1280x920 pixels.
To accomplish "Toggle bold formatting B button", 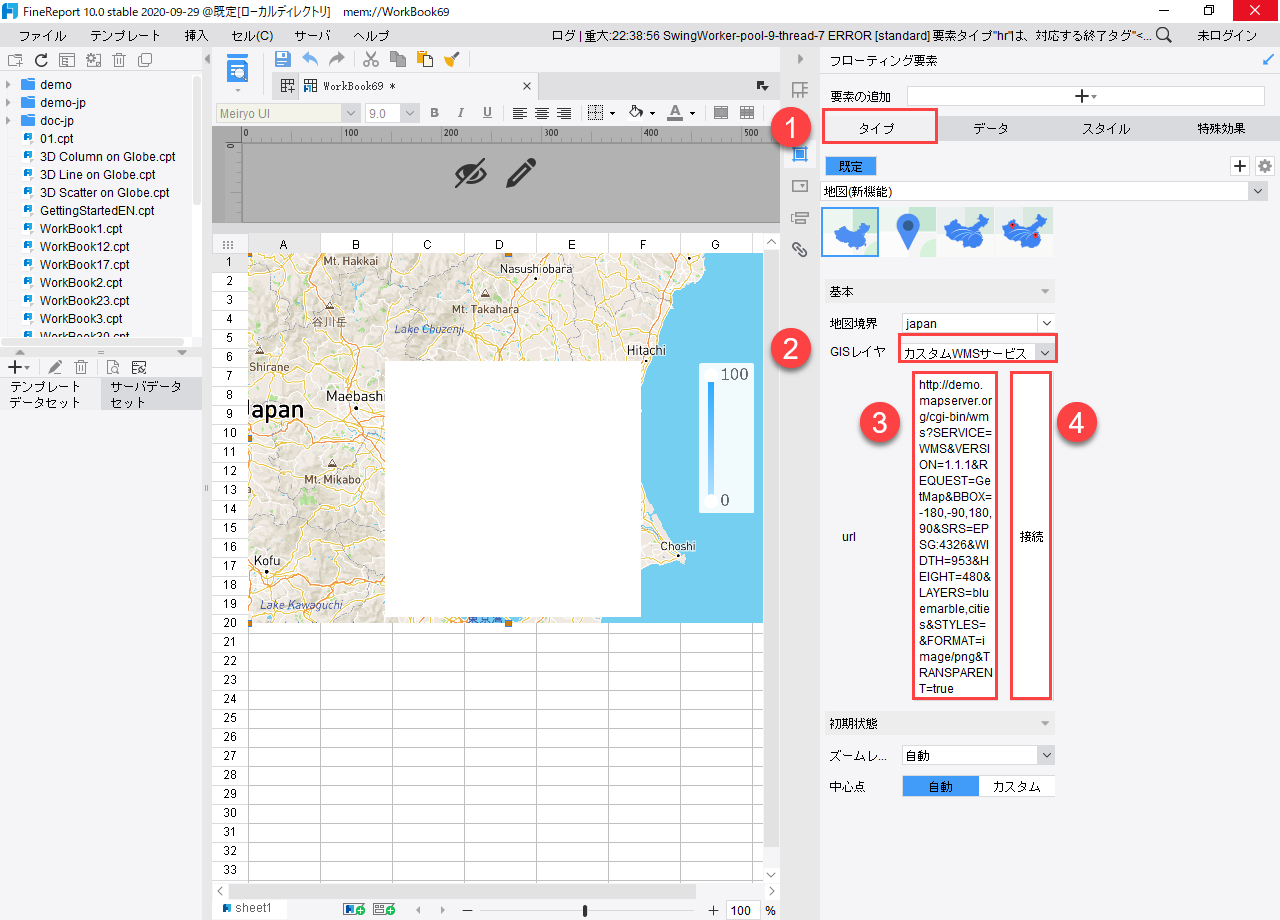I will click(x=435, y=113).
